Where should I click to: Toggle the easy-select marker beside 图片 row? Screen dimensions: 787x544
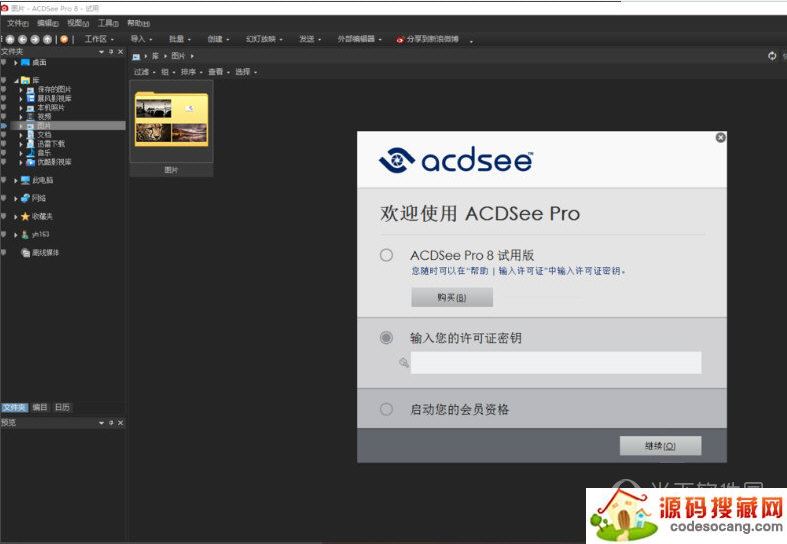[4, 125]
